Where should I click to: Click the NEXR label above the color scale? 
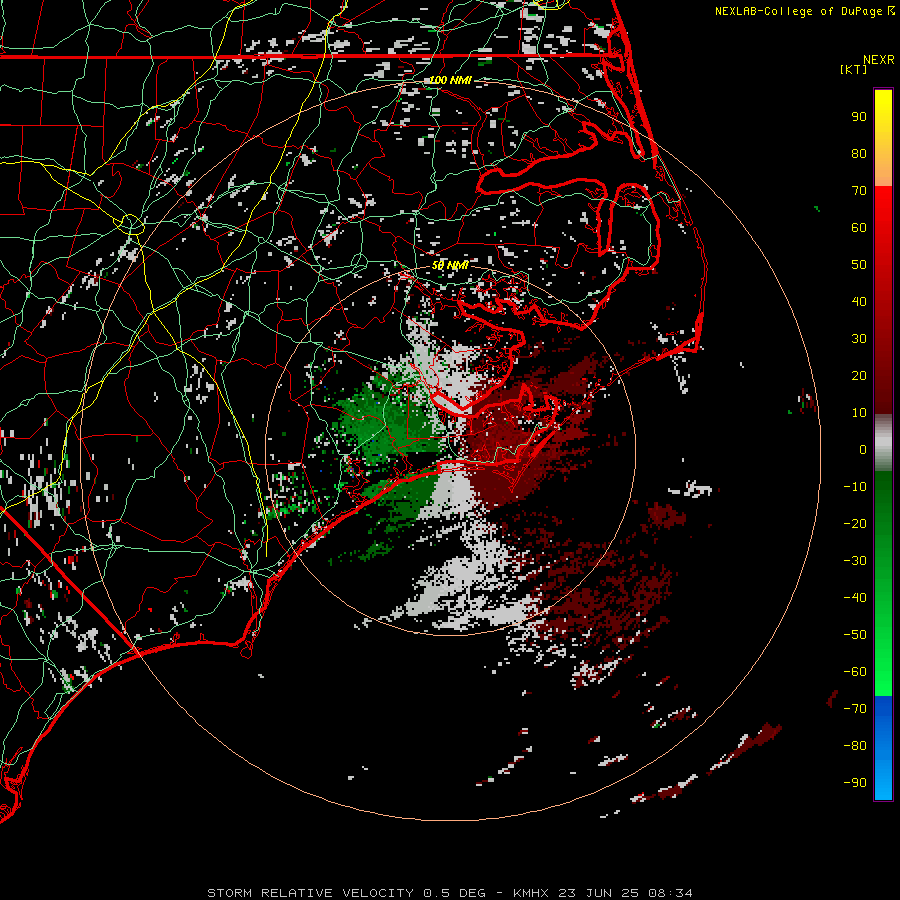pyautogui.click(x=878, y=60)
